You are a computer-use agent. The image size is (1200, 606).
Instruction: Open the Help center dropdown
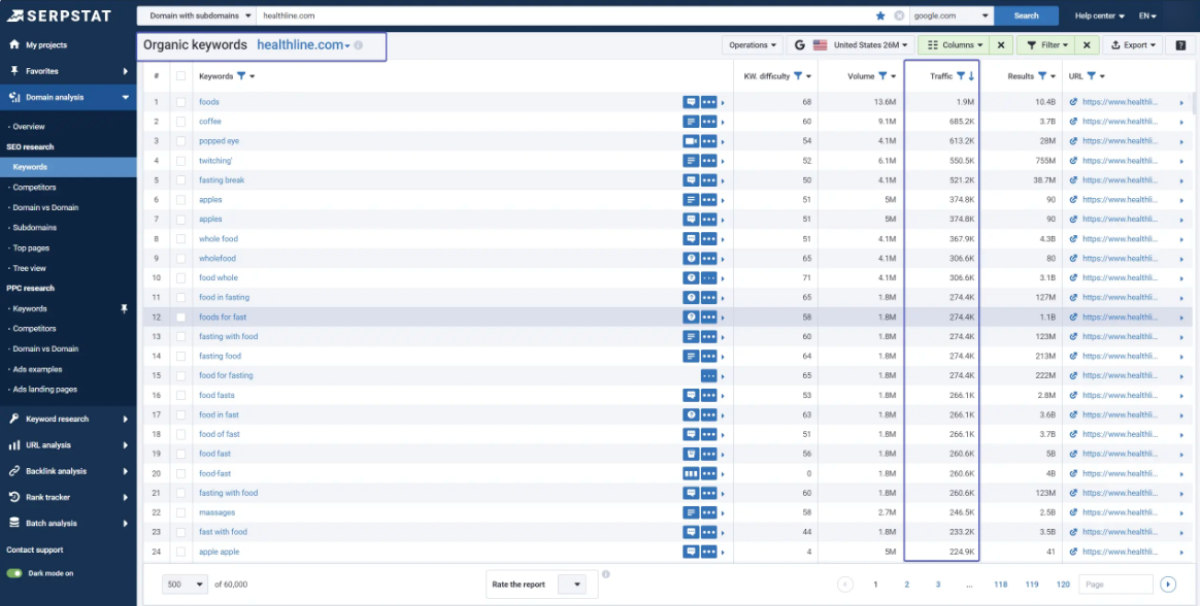tap(1099, 16)
